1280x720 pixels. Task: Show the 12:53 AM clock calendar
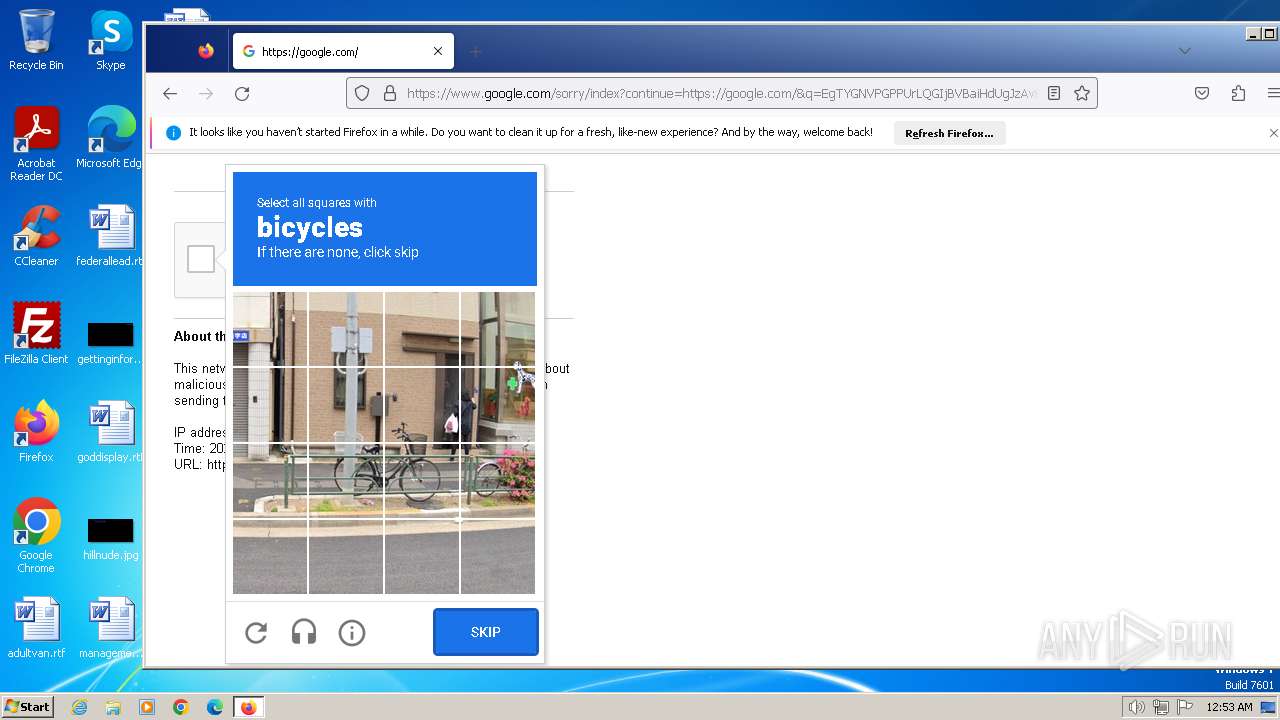tap(1229, 707)
